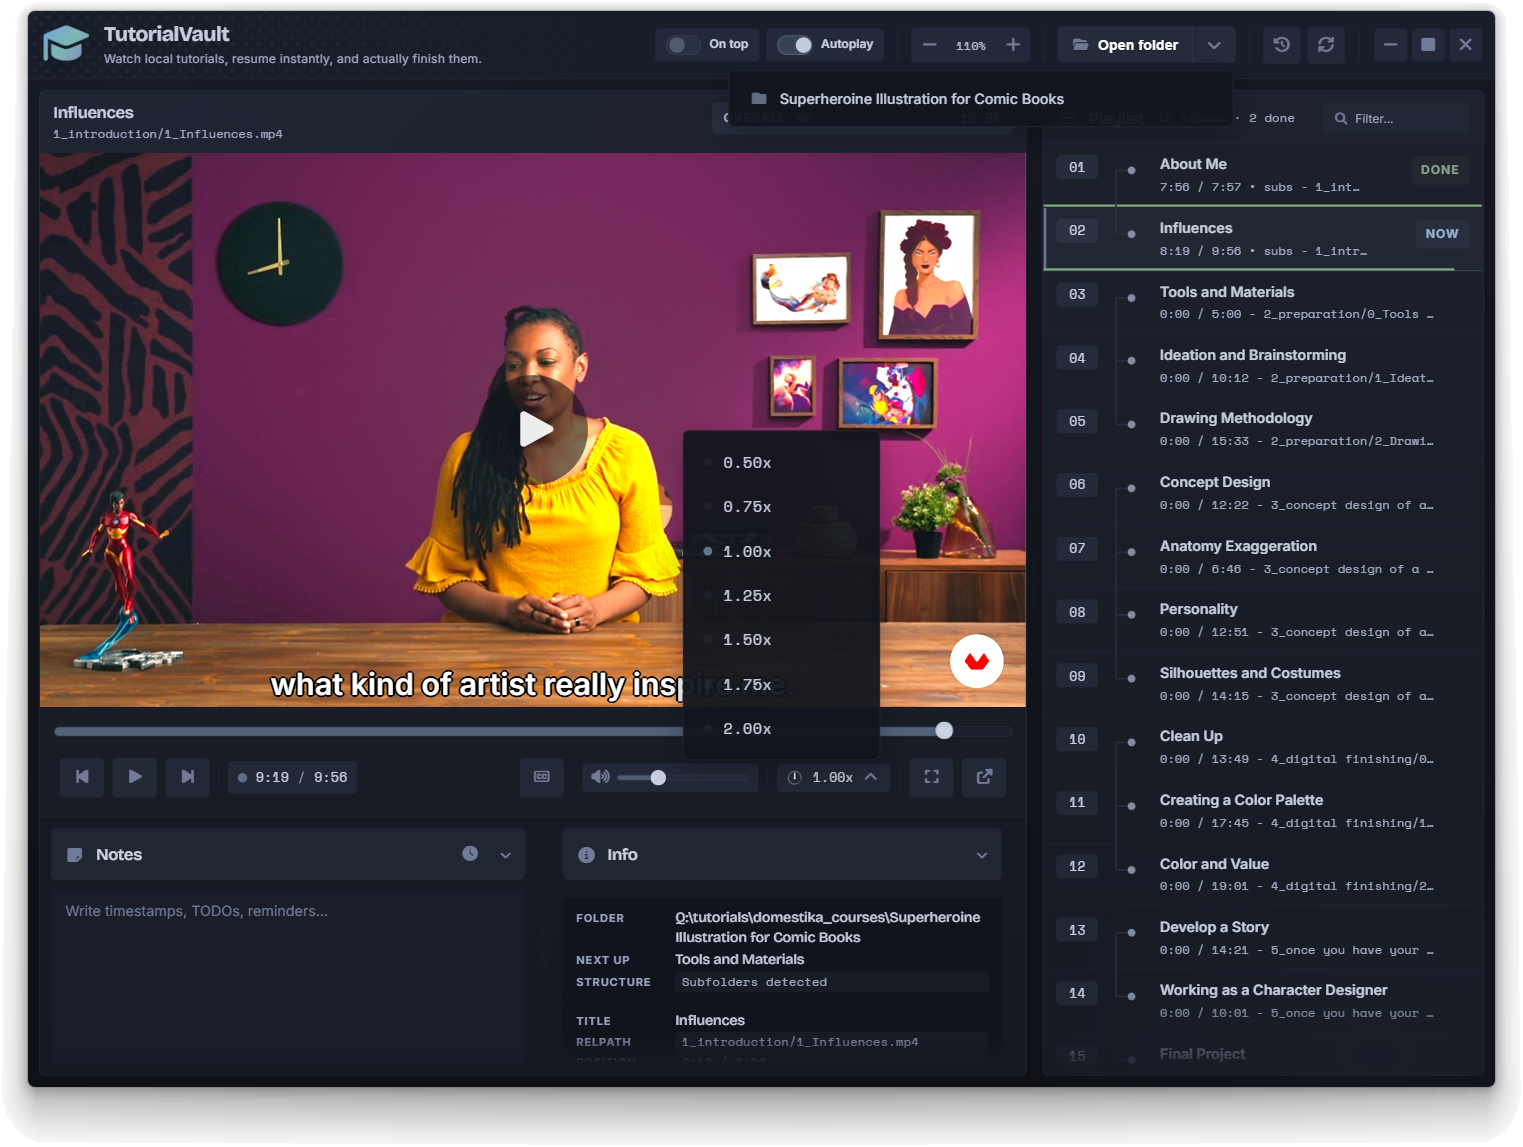Toggle the Autoplay switch
Viewport: 1523px width, 1147px height.
(x=795, y=45)
